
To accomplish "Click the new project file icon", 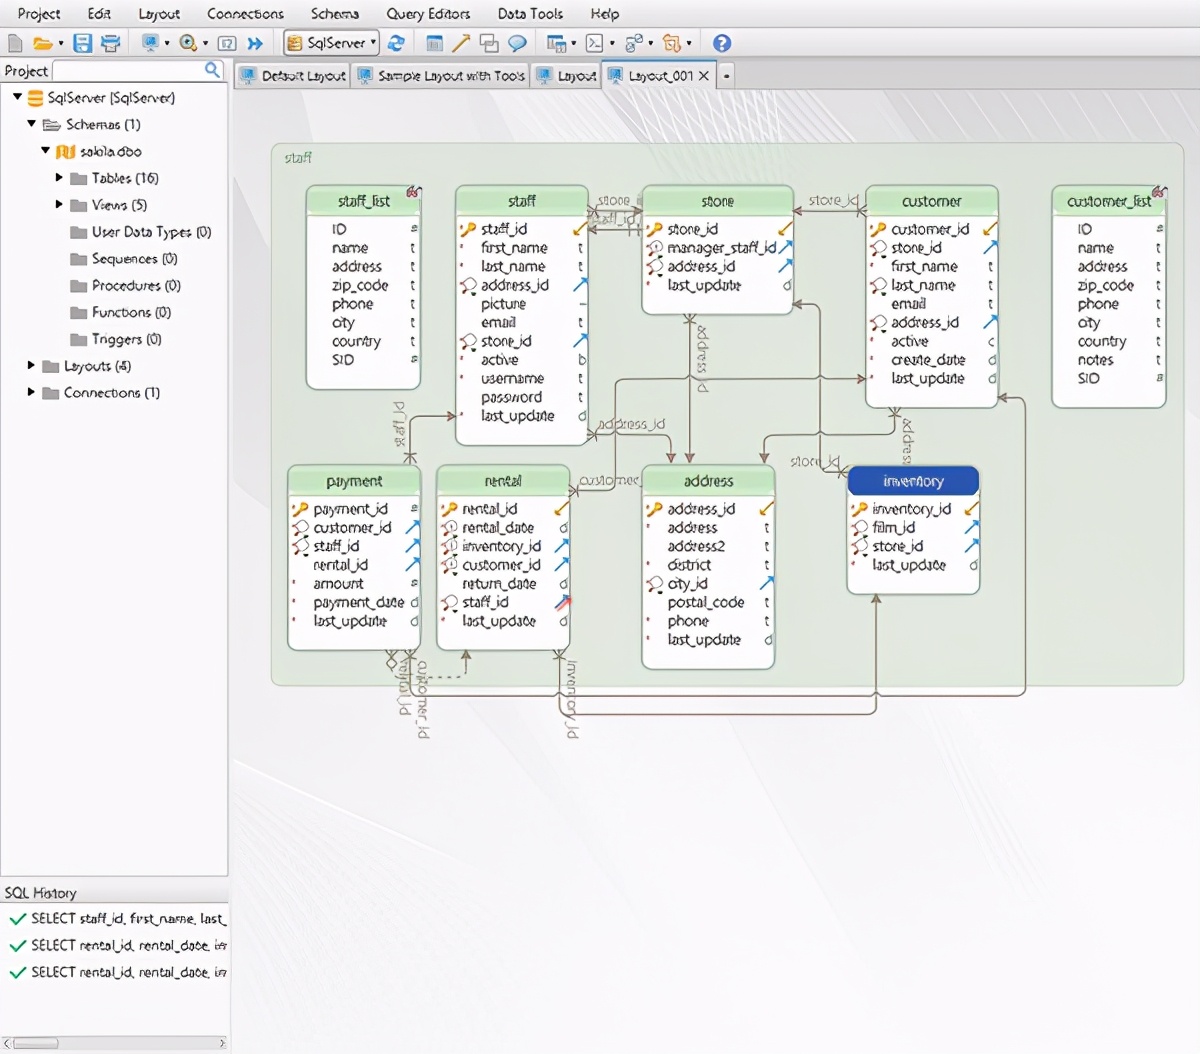I will [x=15, y=43].
